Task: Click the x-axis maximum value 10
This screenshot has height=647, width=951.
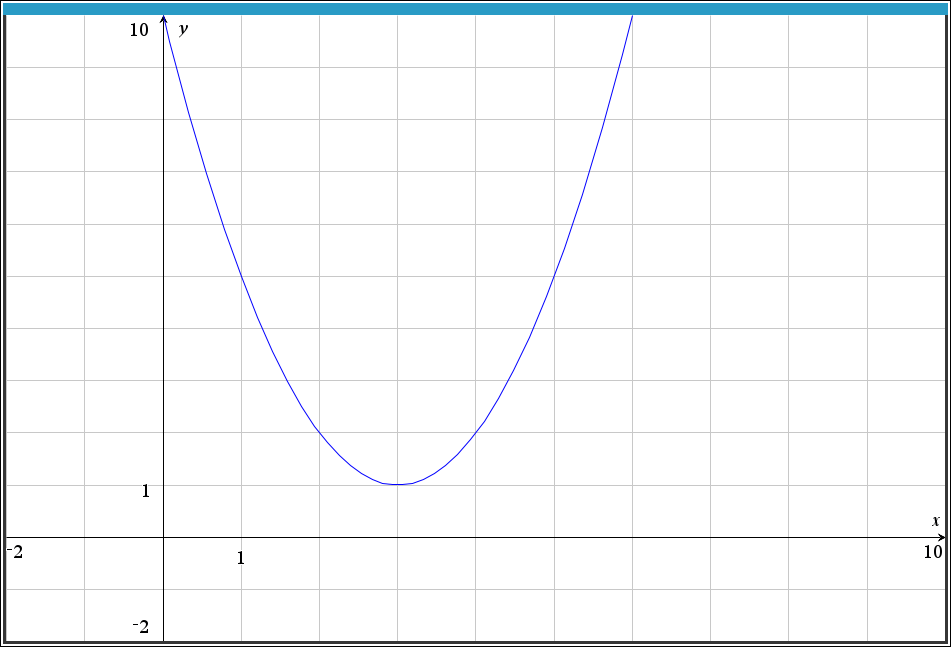Action: (x=932, y=552)
